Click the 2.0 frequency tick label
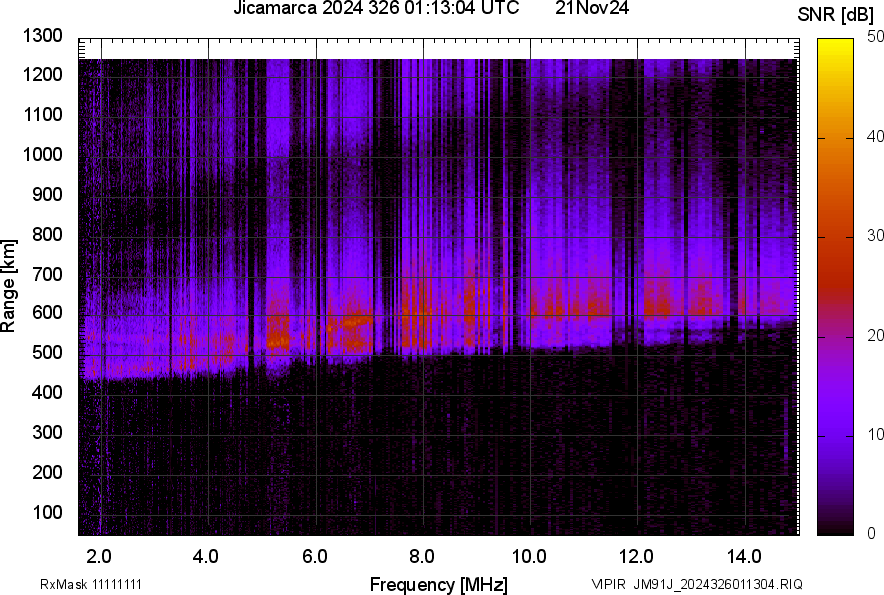 (x=99, y=555)
